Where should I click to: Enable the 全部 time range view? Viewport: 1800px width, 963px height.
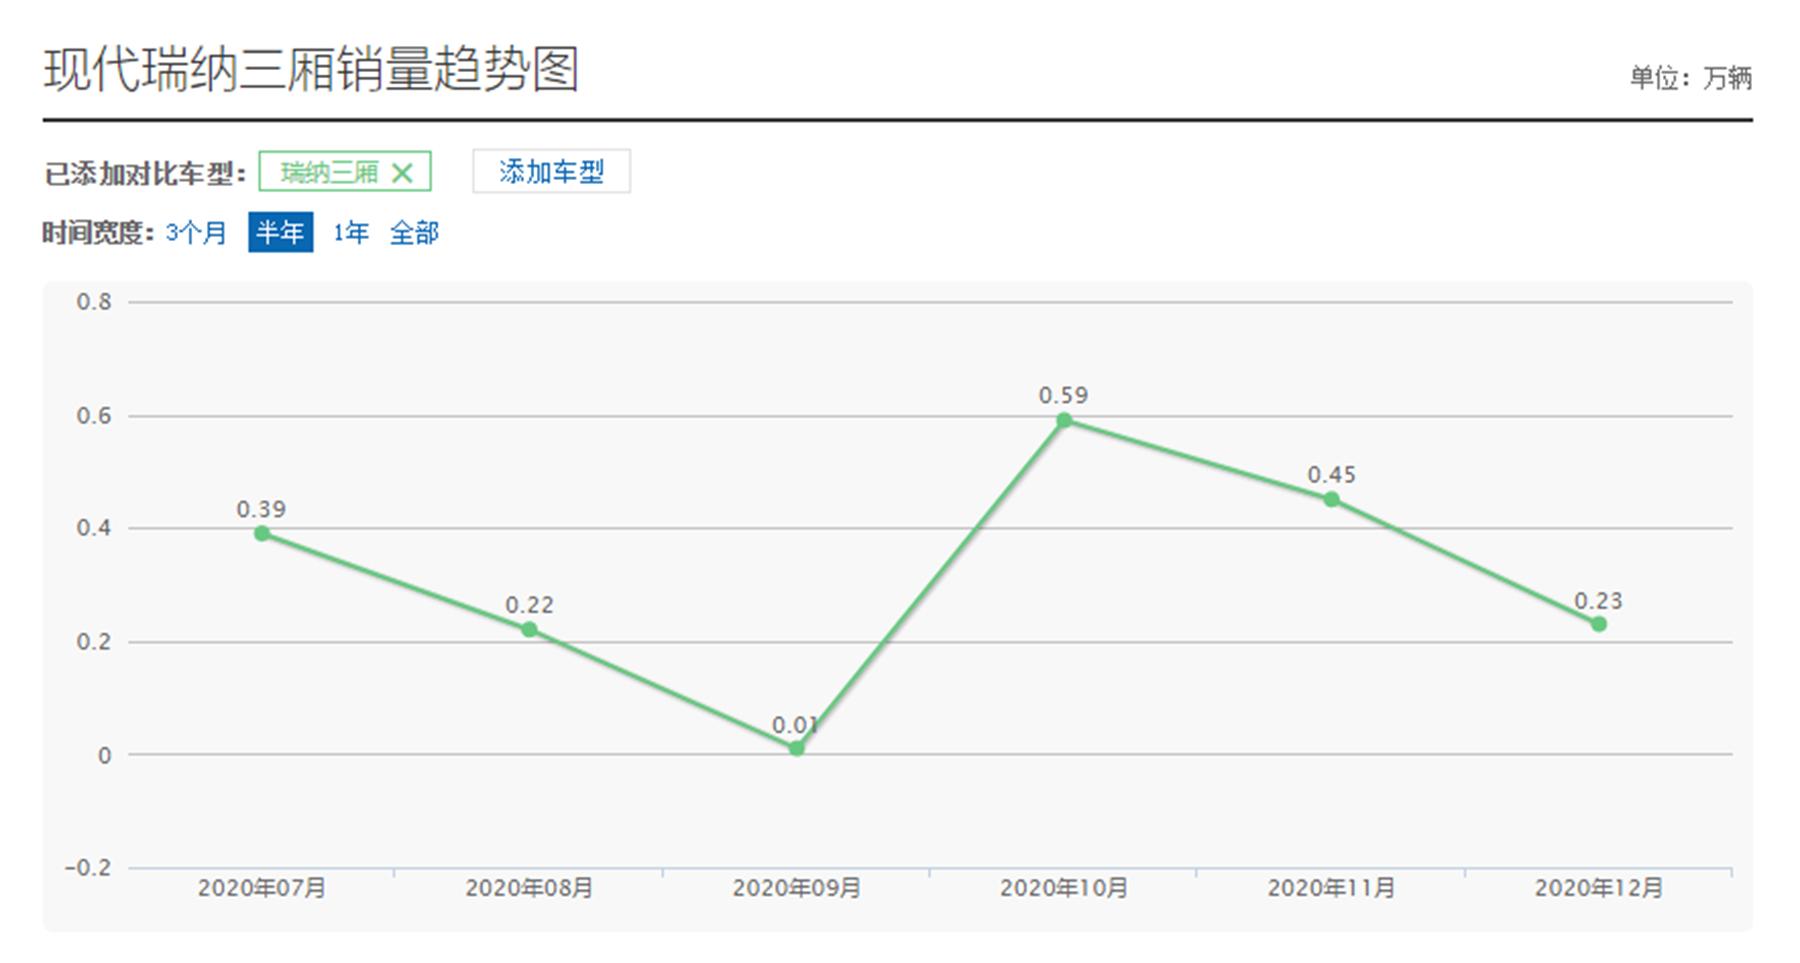click(x=416, y=233)
